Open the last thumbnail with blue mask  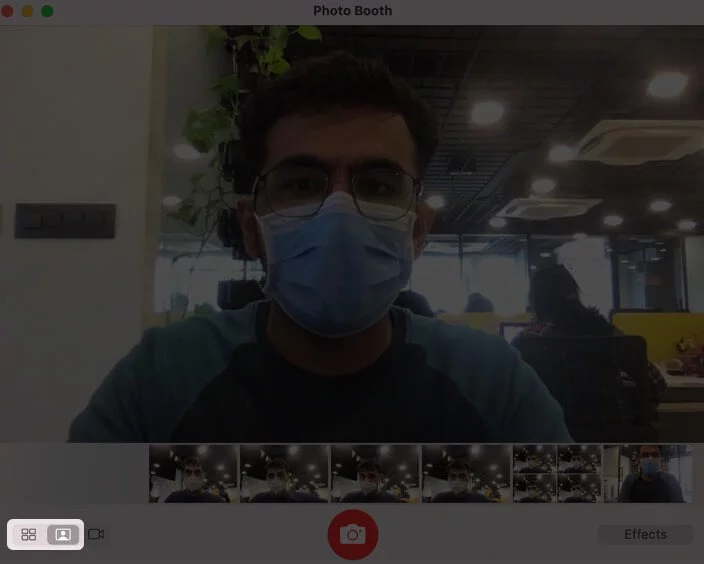648,474
